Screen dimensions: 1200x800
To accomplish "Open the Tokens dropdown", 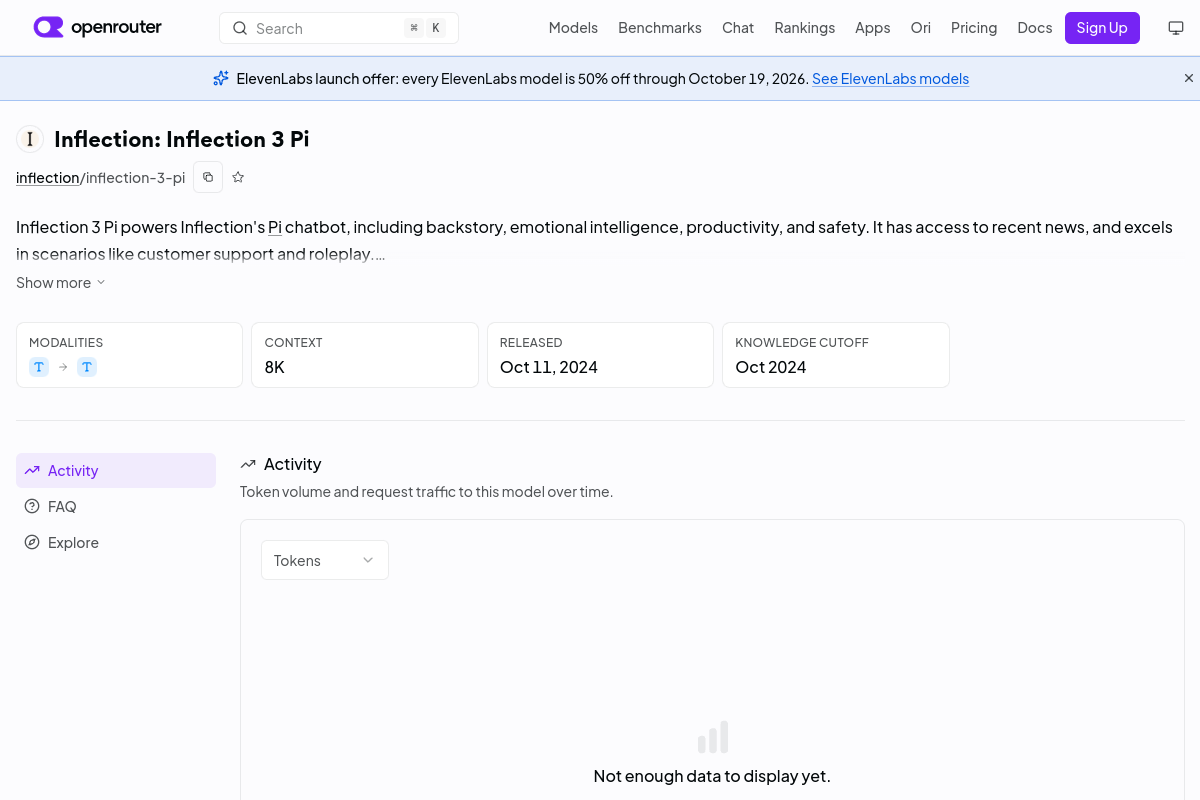I will point(325,560).
